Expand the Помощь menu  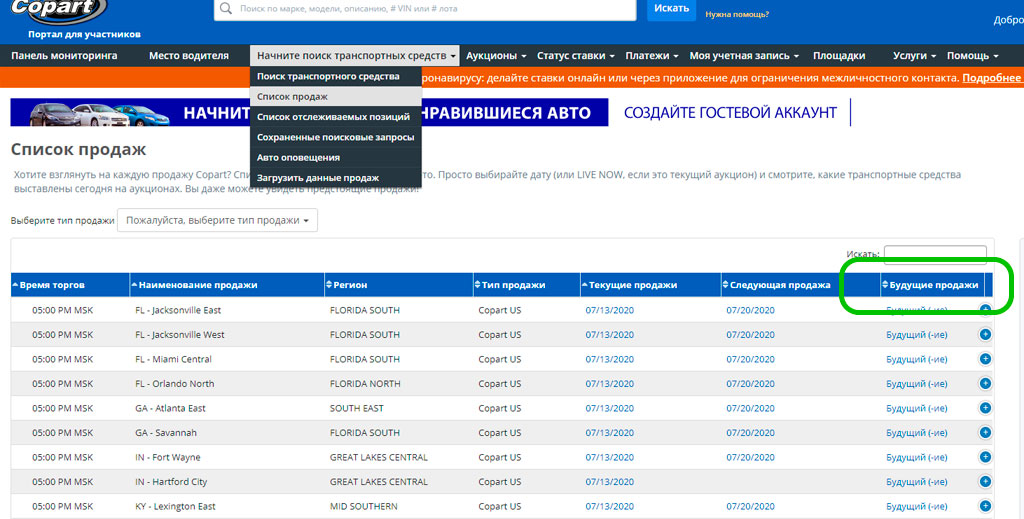972,55
